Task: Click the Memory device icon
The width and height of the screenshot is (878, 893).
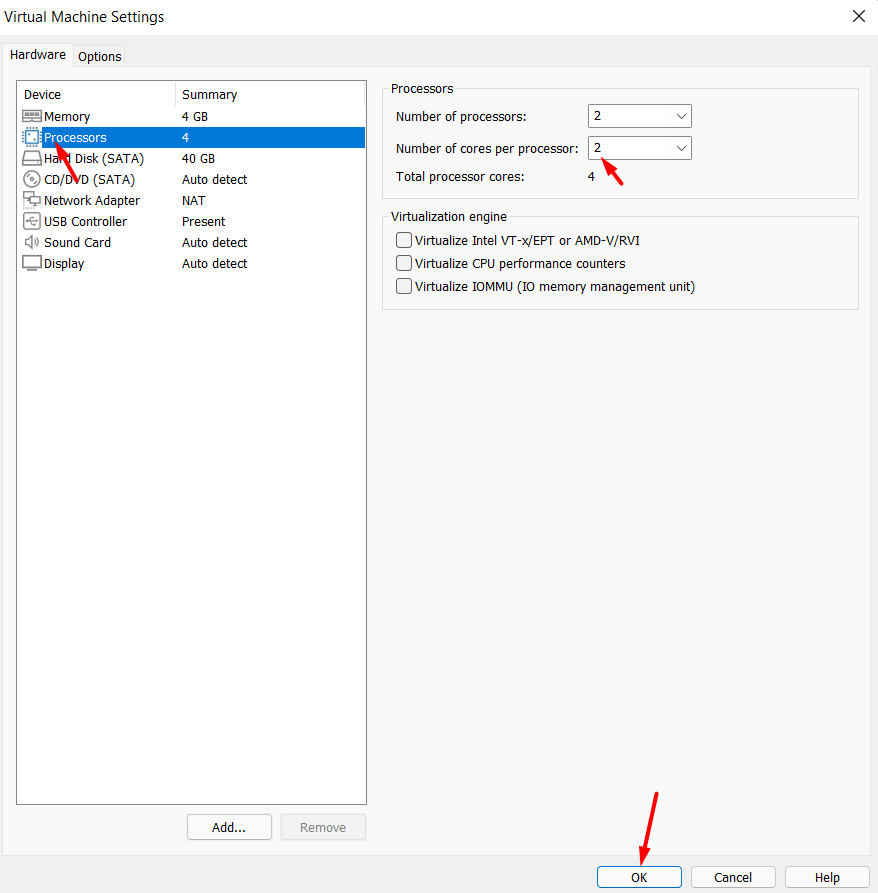Action: click(32, 117)
